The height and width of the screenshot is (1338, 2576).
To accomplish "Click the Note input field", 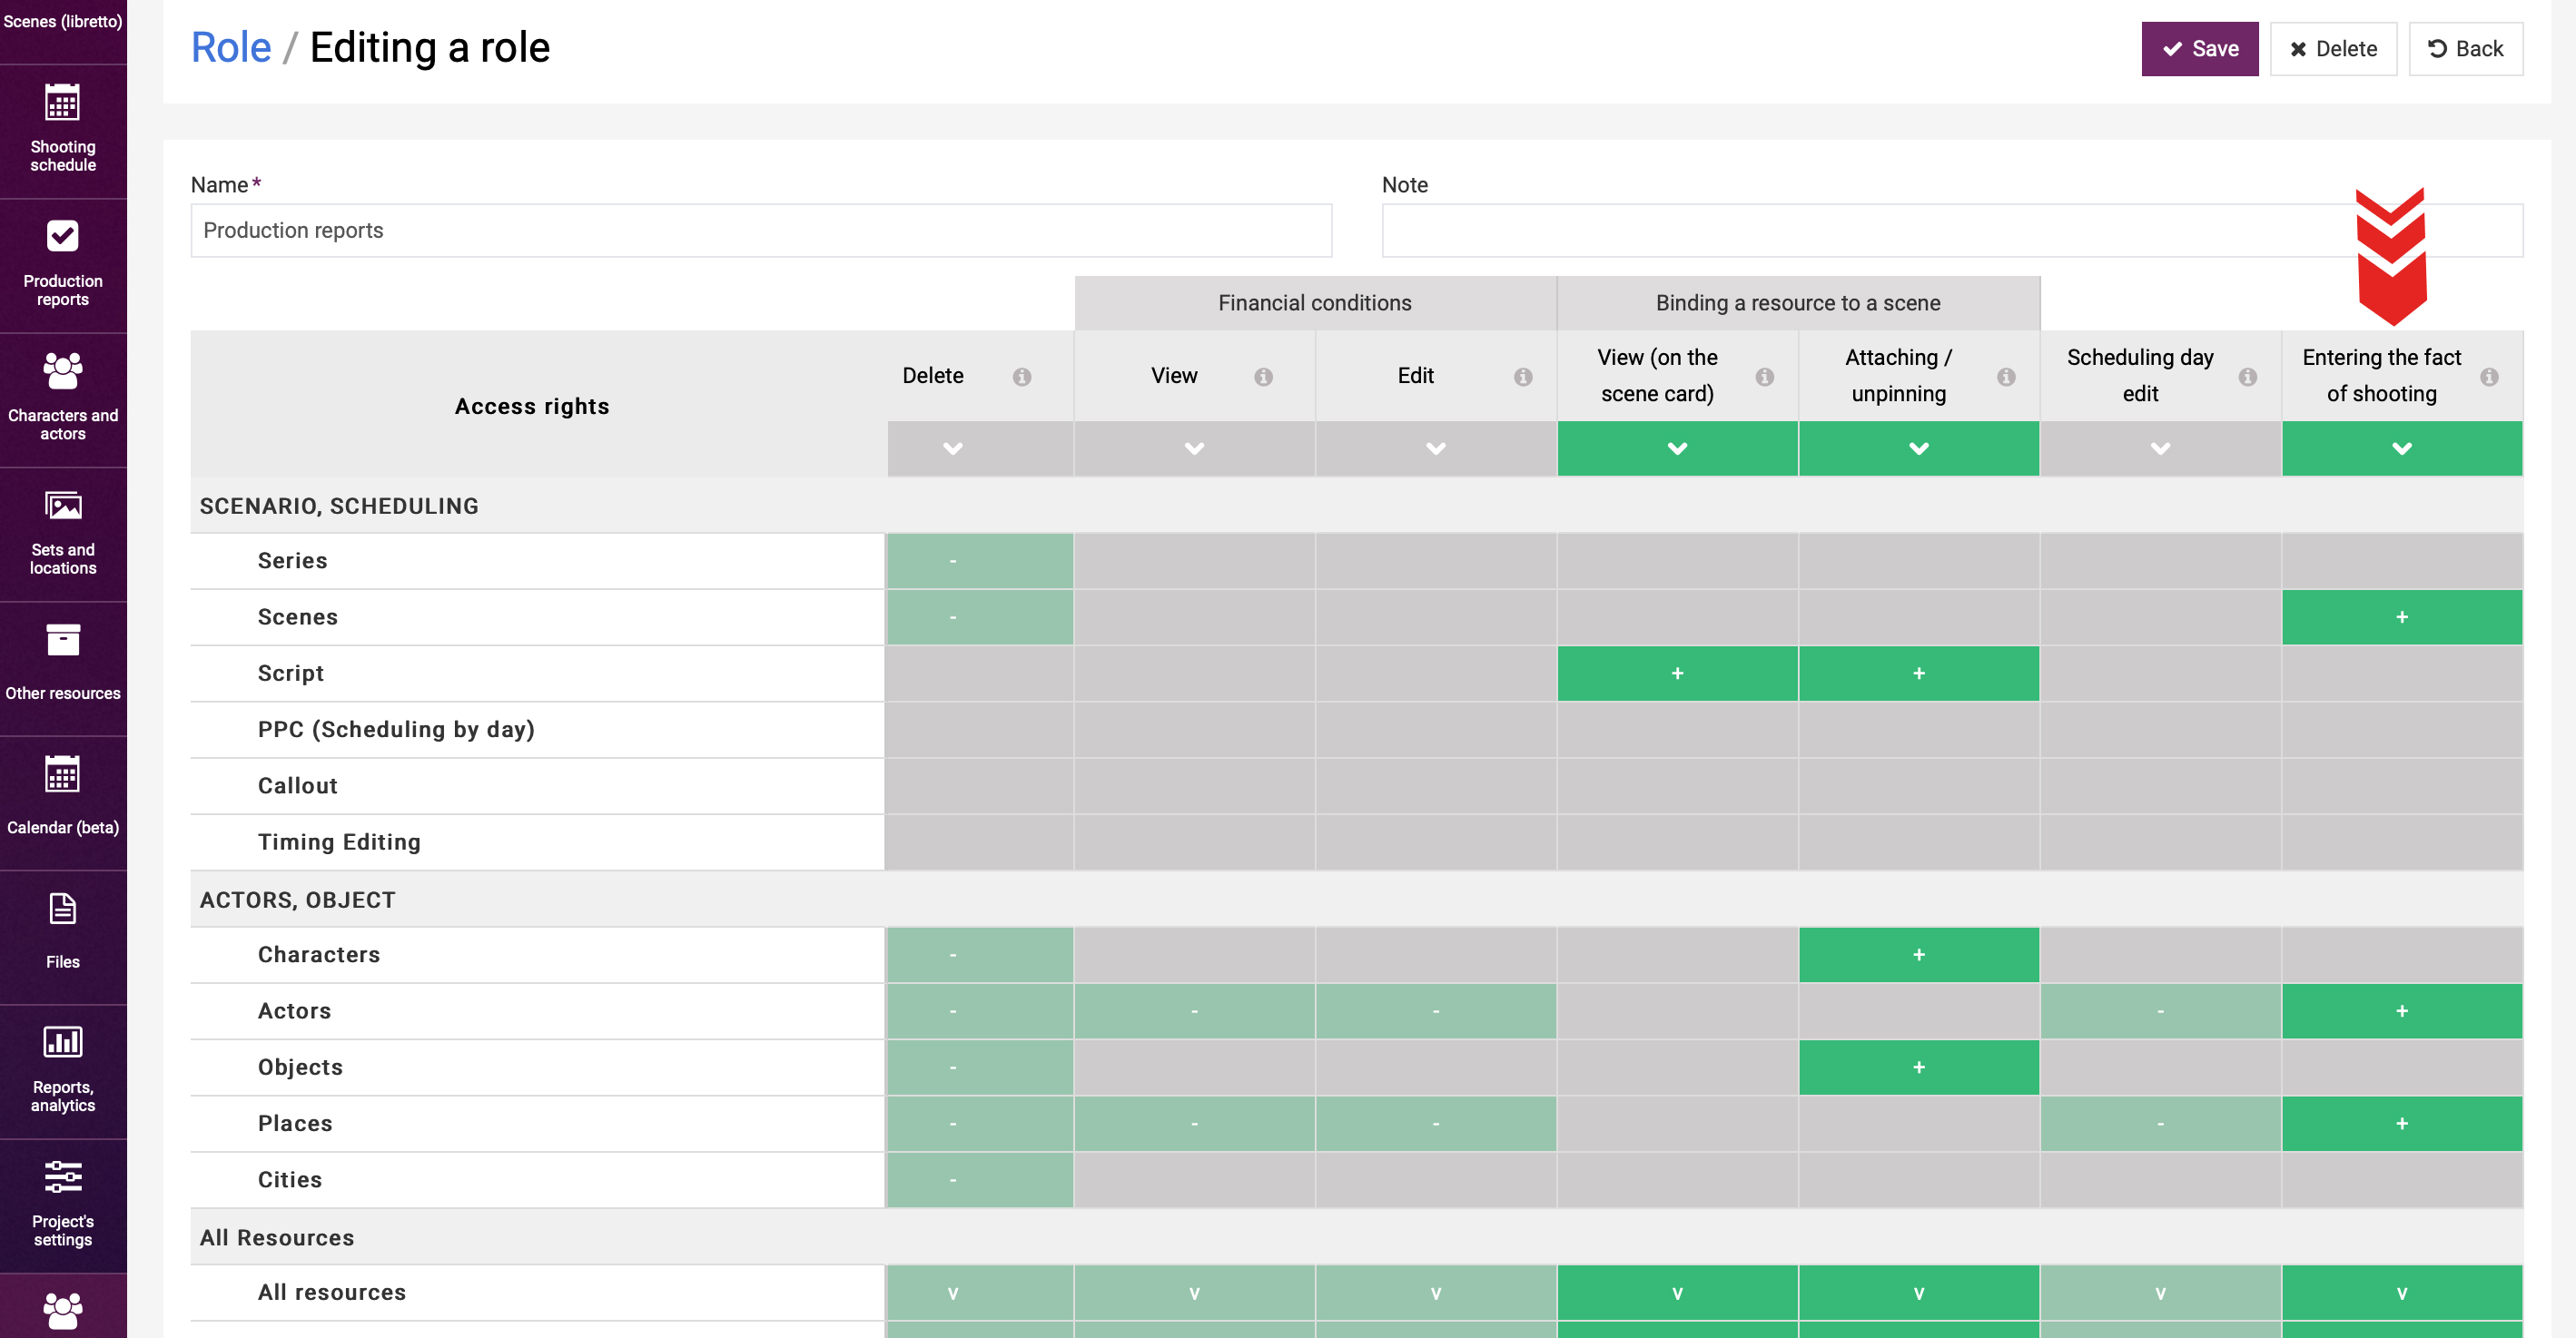I will [1952, 230].
